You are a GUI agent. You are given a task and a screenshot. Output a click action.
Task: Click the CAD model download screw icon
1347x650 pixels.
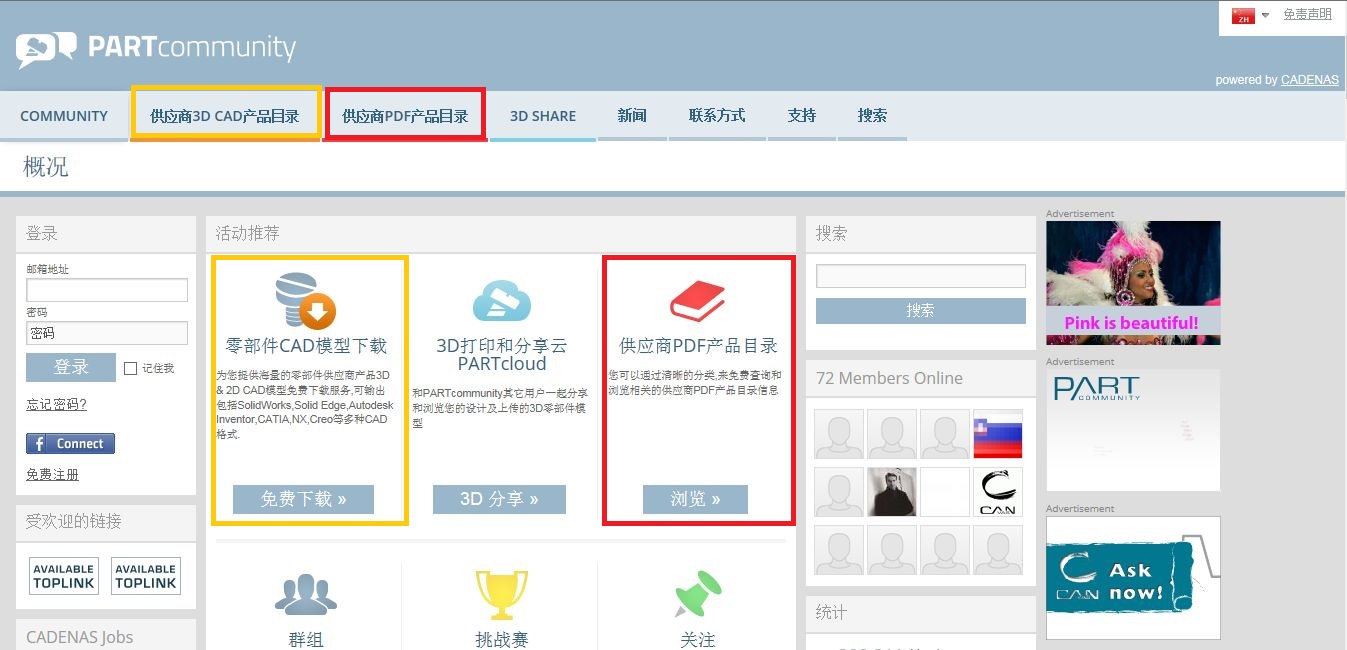[305, 302]
